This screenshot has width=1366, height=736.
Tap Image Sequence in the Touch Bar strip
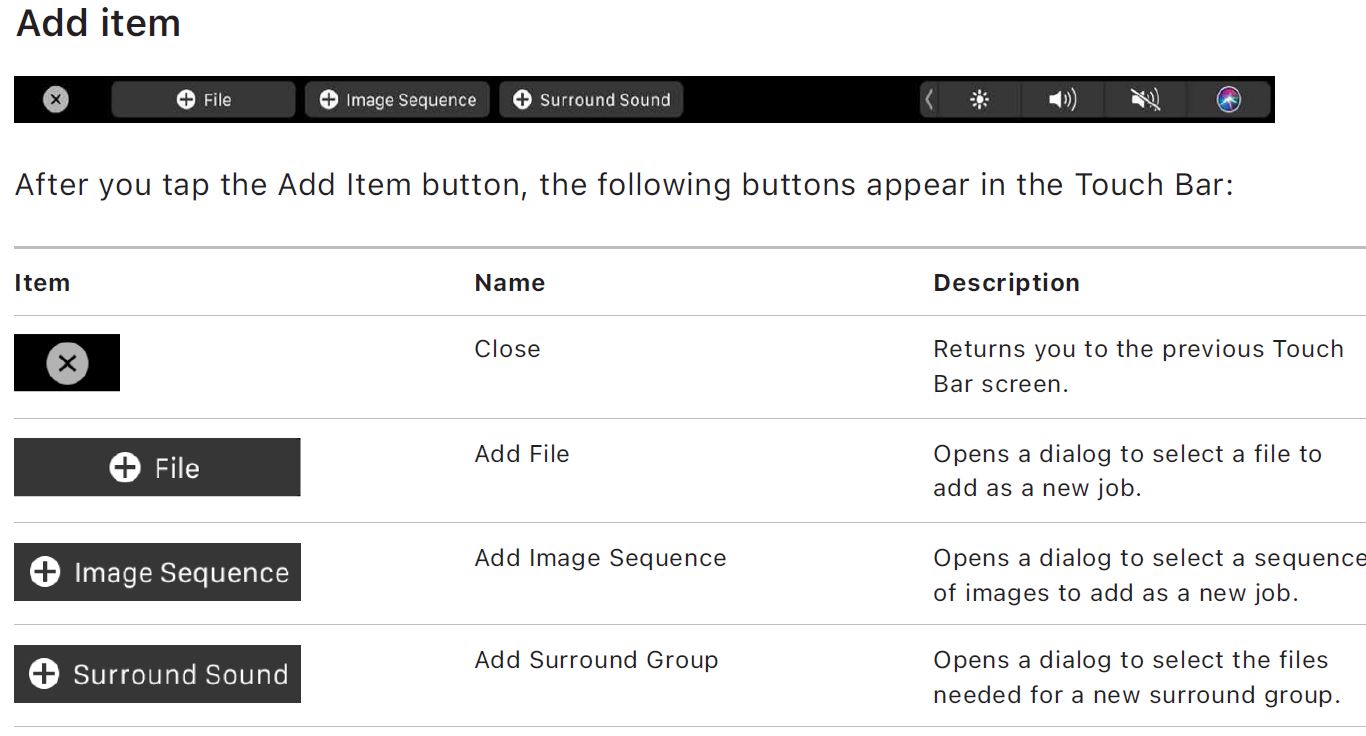[x=397, y=100]
